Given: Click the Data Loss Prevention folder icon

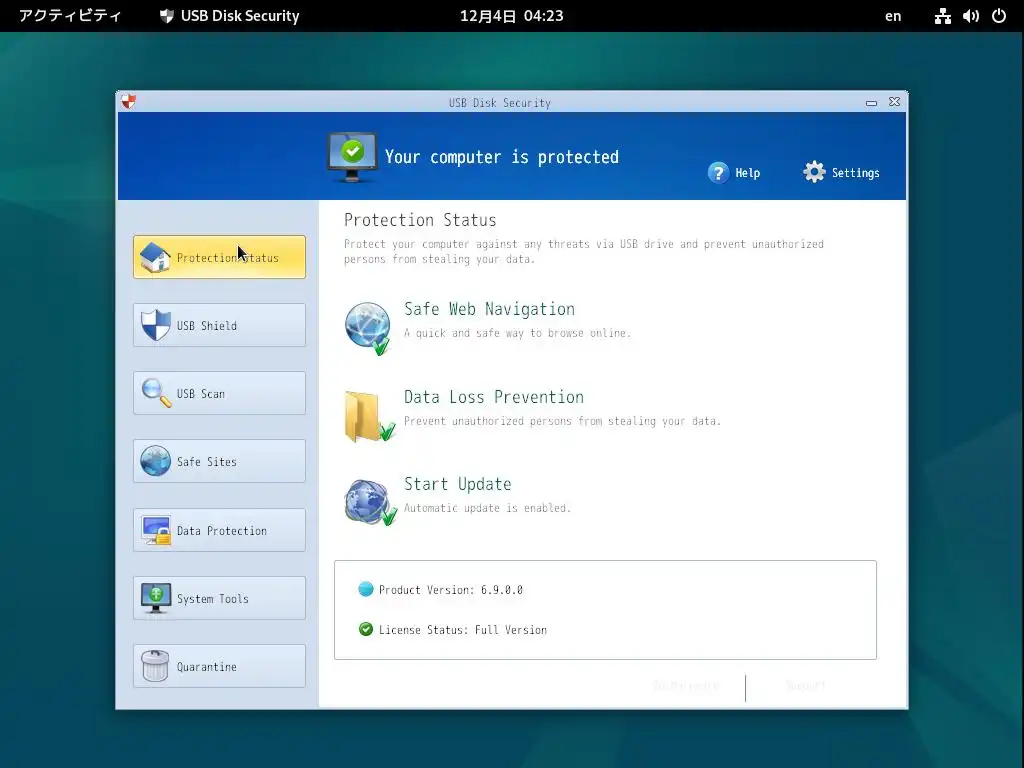Looking at the screenshot, I should (x=369, y=417).
